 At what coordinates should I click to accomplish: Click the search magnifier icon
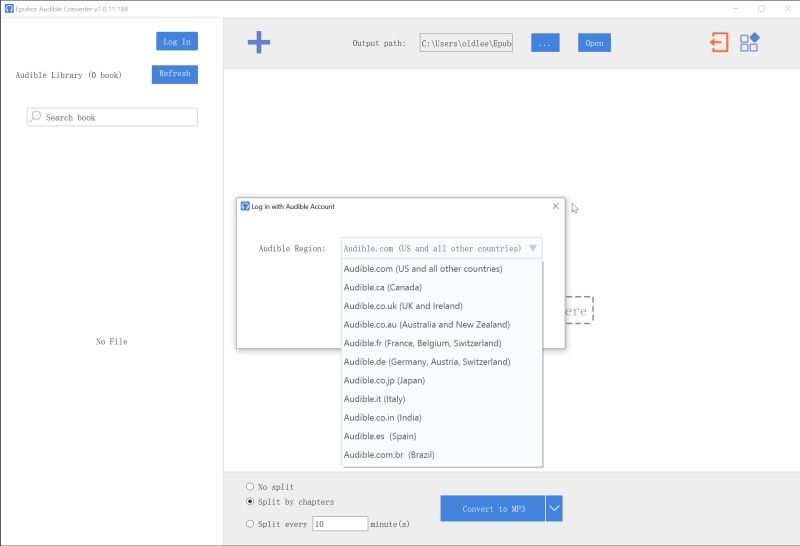click(x=35, y=116)
